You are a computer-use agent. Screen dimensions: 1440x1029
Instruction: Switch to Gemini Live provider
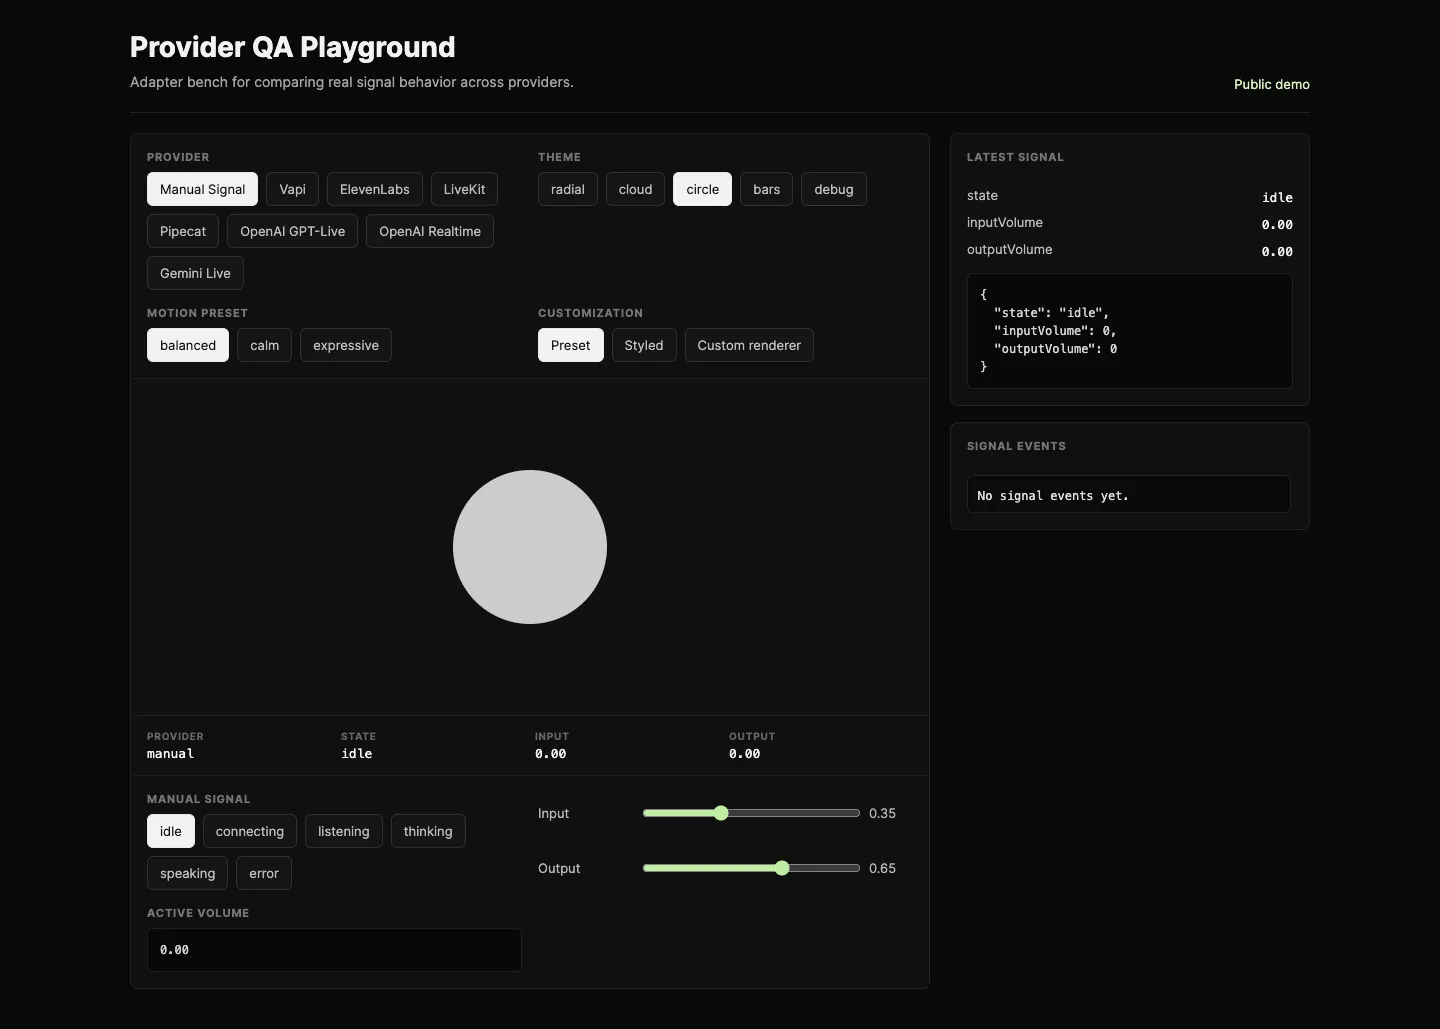click(x=195, y=273)
